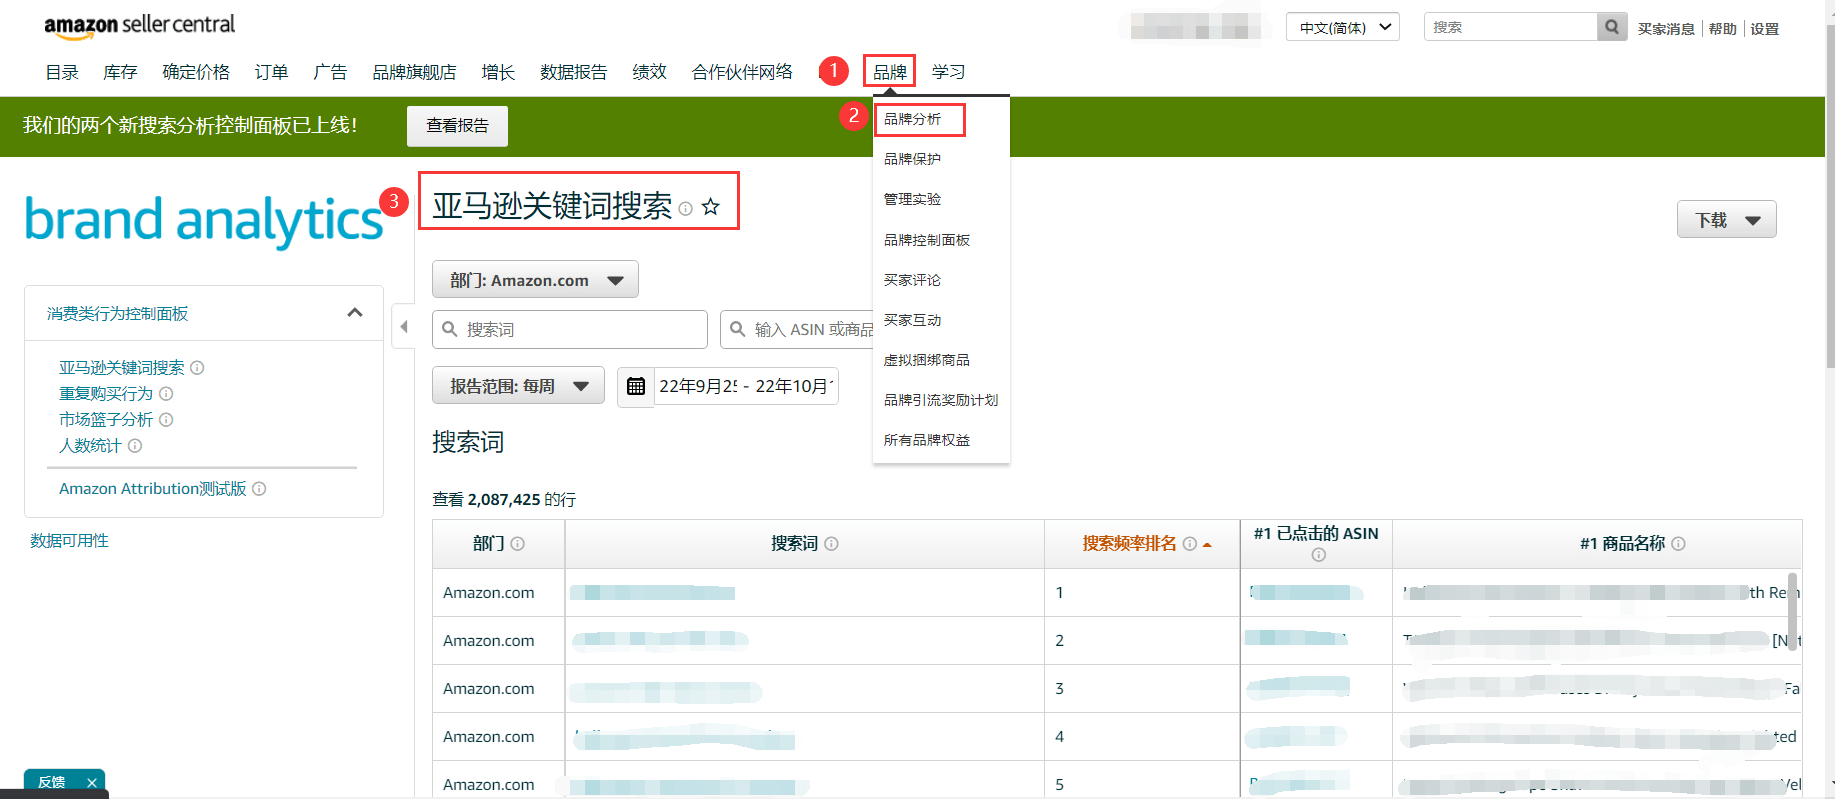Select 品牌控制面板 from the dropdown menu
This screenshot has width=1835, height=799.
(927, 240)
